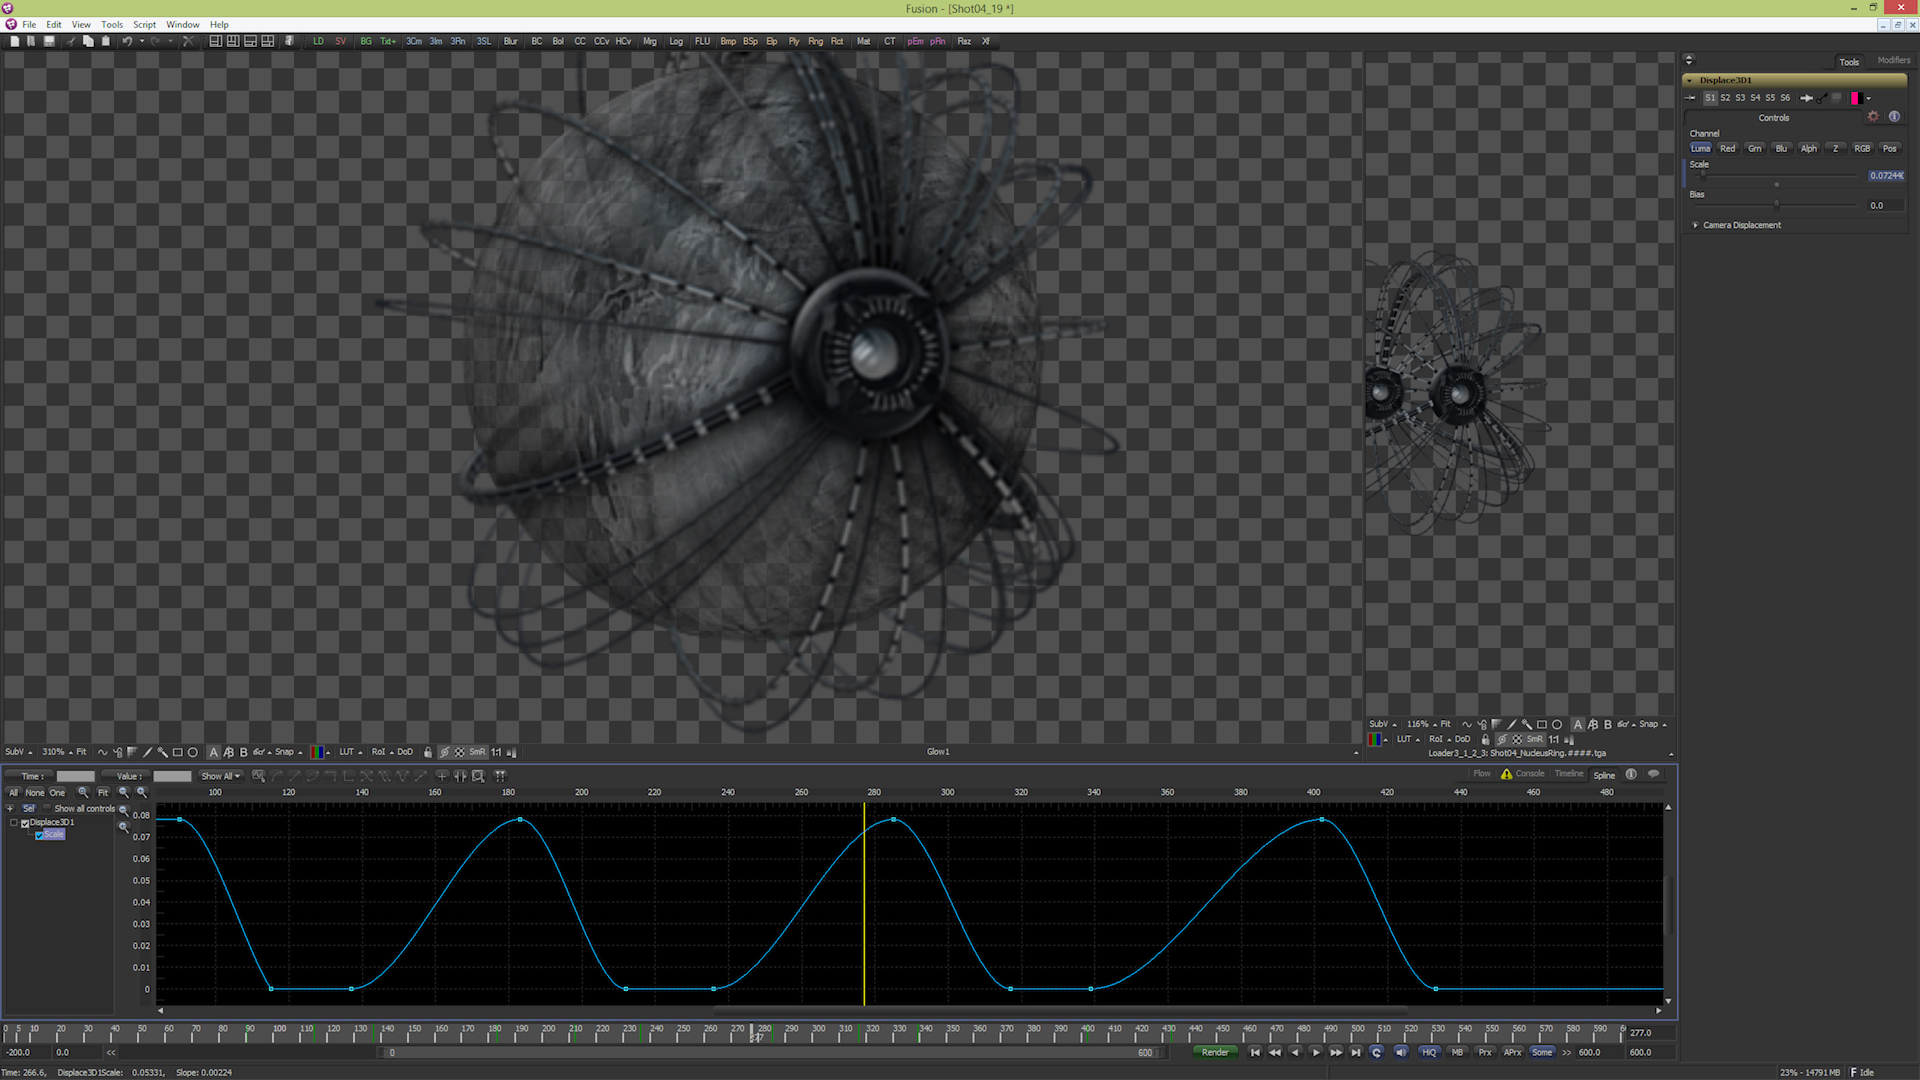Screen dimensions: 1920x1080
Task: Click the pink tile color swatch
Action: [x=1856, y=98]
